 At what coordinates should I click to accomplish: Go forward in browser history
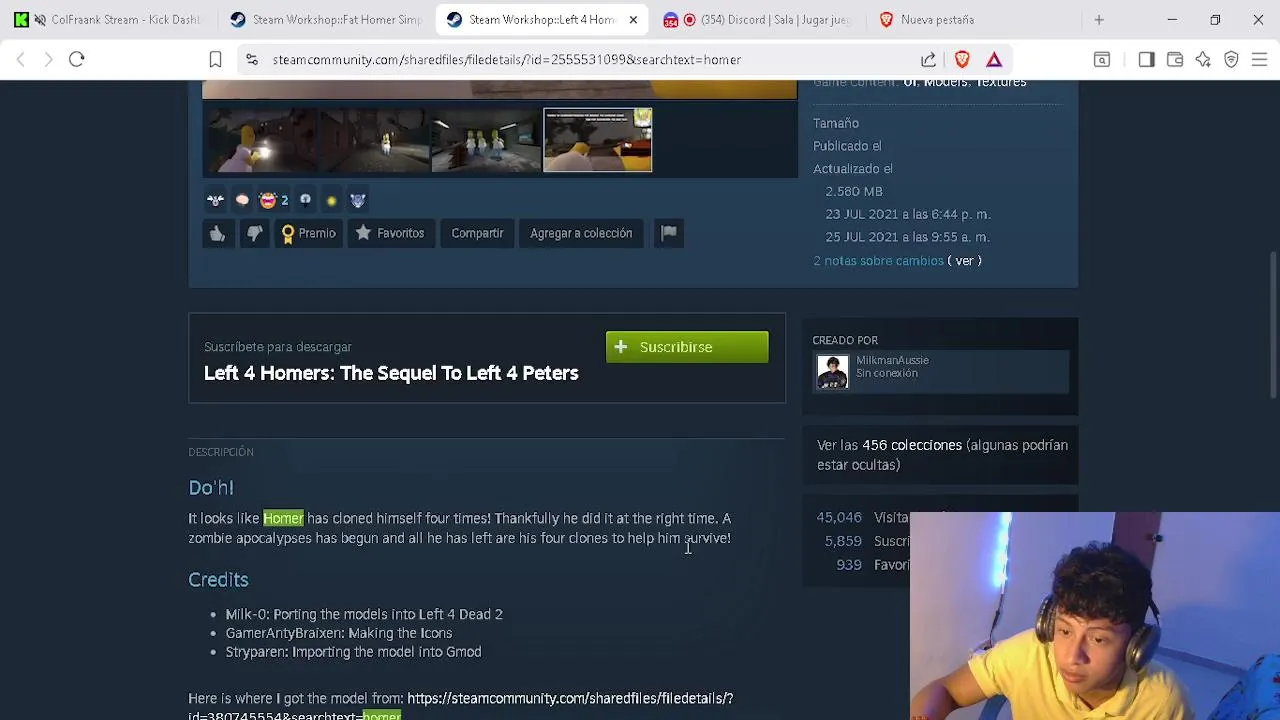[x=48, y=60]
